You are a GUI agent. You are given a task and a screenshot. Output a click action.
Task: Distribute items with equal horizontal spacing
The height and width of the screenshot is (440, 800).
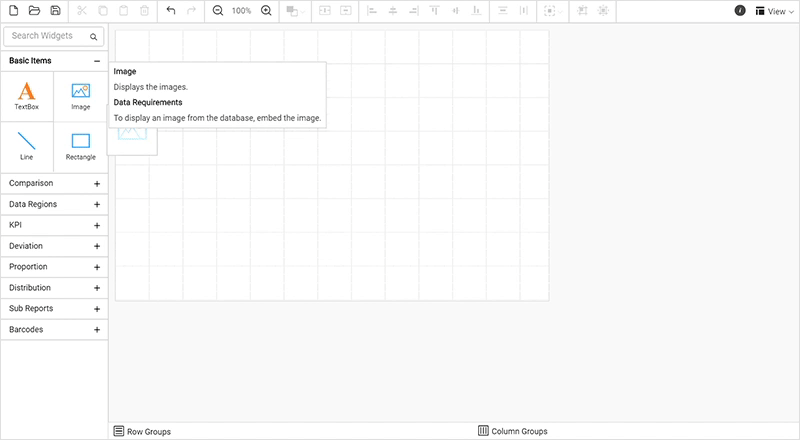click(523, 11)
